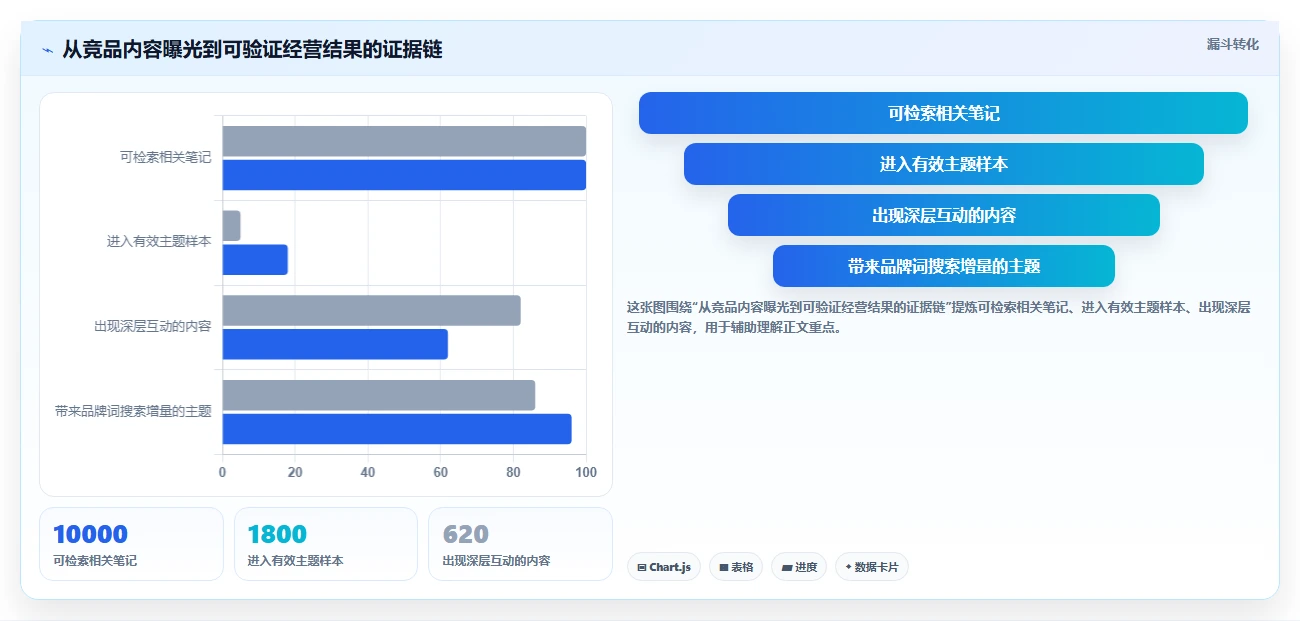Open the 10000 可检索相关笔记 data card
This screenshot has width=1300, height=621.
[x=131, y=544]
